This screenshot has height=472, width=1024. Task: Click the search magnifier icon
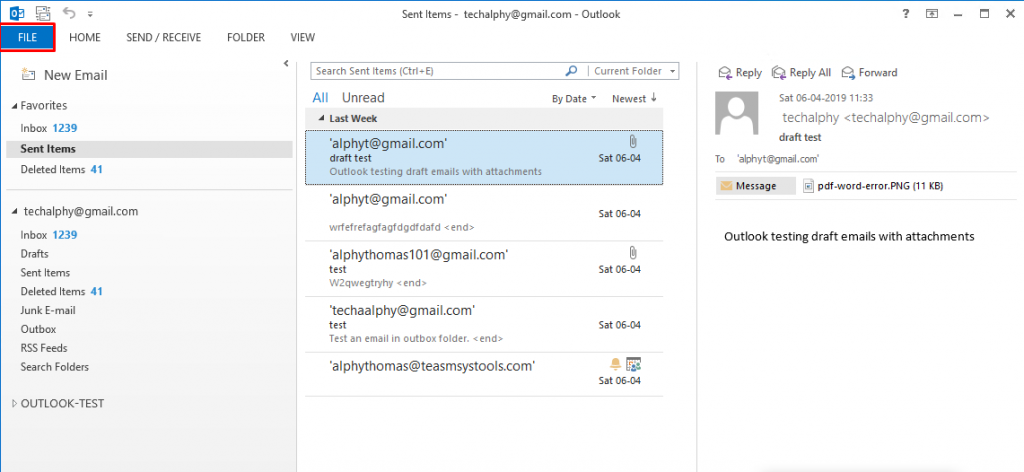[x=571, y=71]
